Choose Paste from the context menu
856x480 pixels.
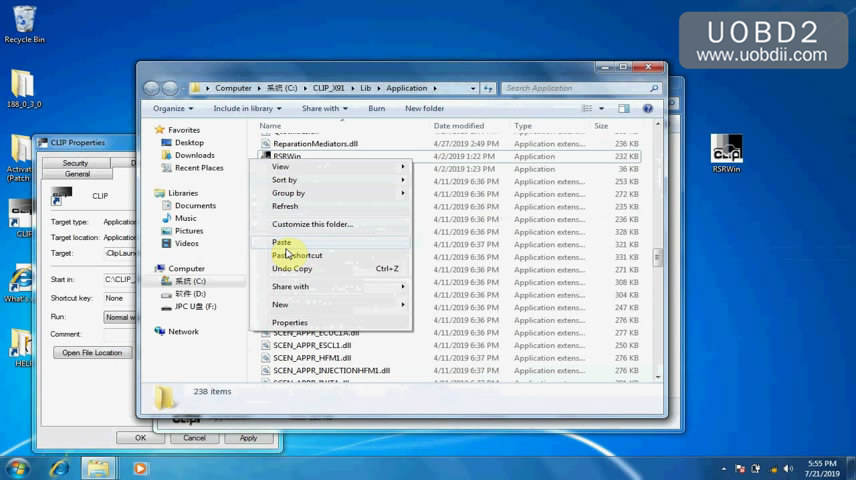click(x=282, y=242)
